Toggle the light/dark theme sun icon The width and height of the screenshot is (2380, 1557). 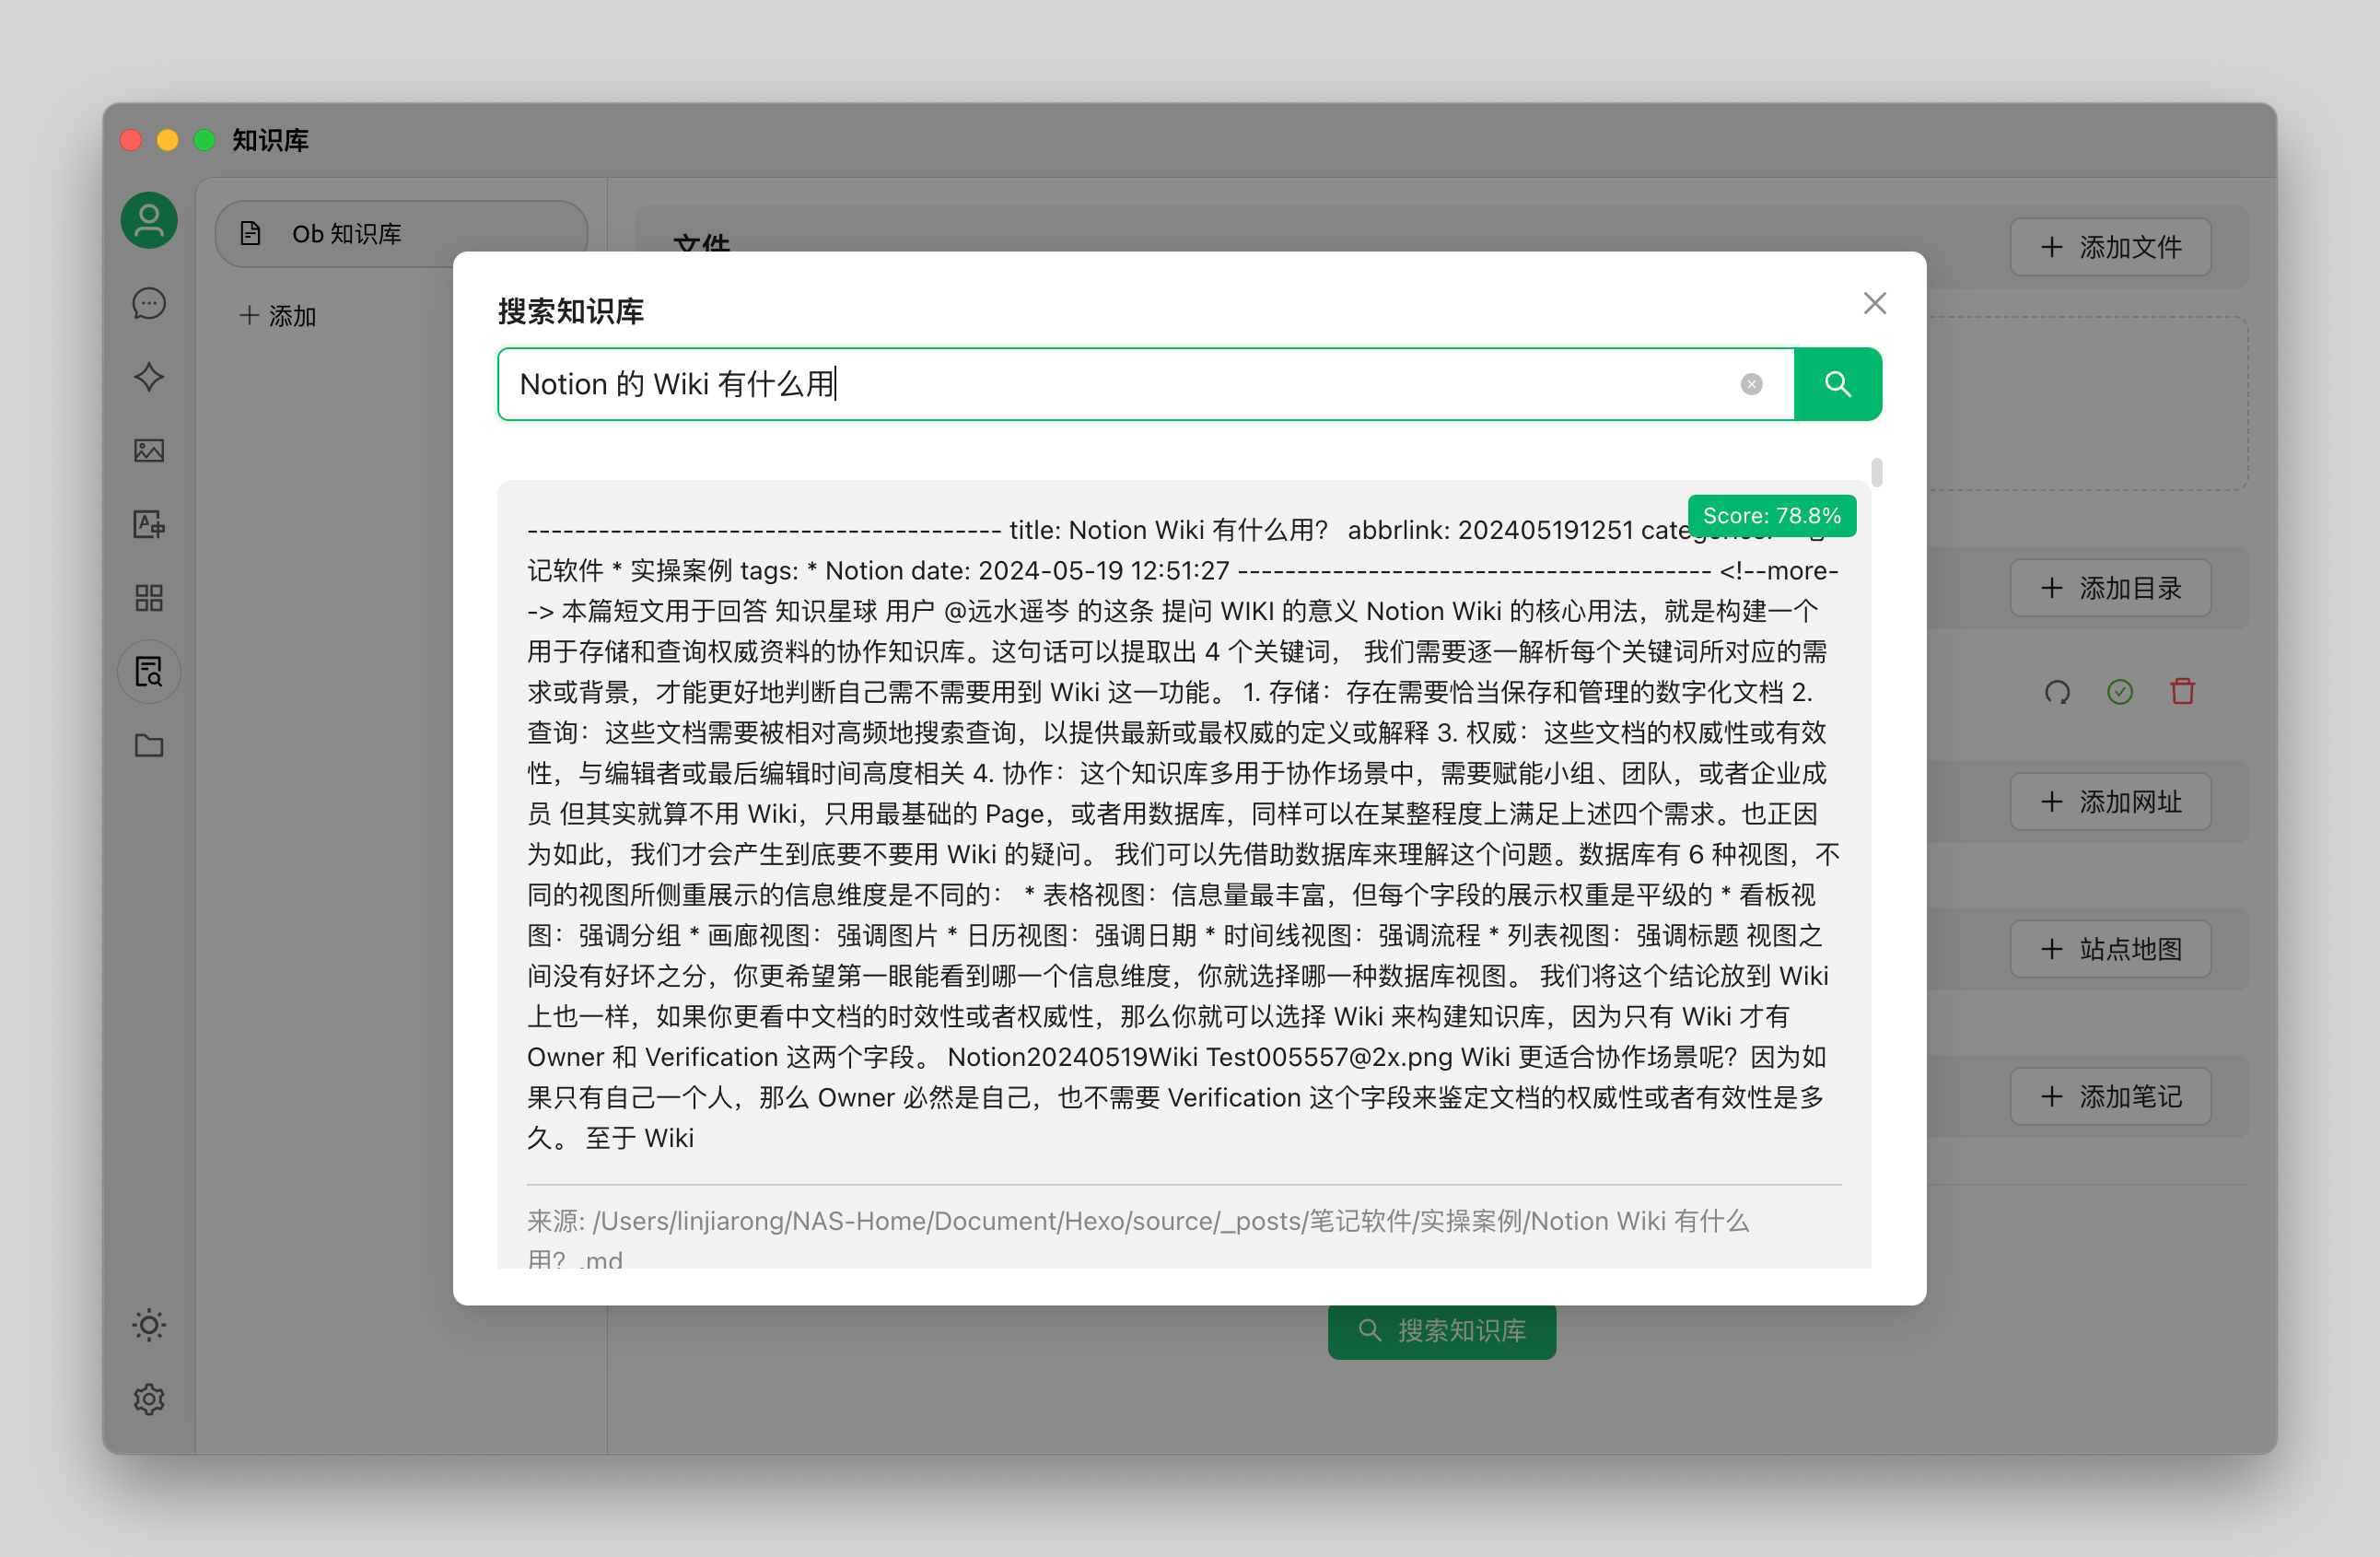149,1325
